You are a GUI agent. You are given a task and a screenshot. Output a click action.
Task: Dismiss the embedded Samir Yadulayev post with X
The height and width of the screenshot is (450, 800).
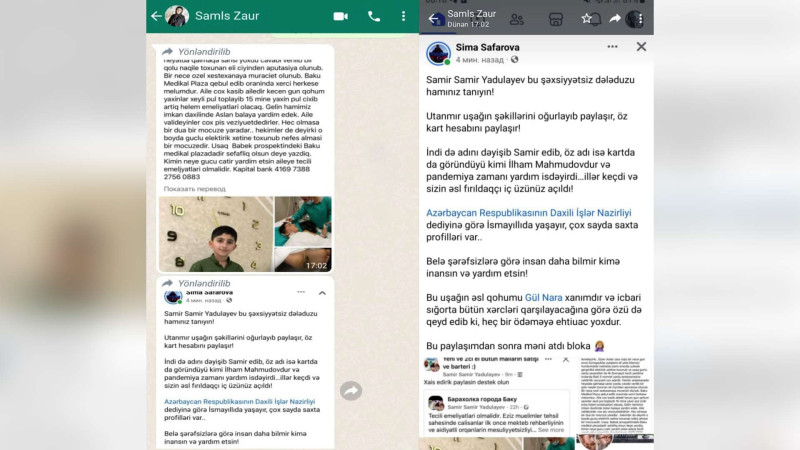[x=565, y=360]
